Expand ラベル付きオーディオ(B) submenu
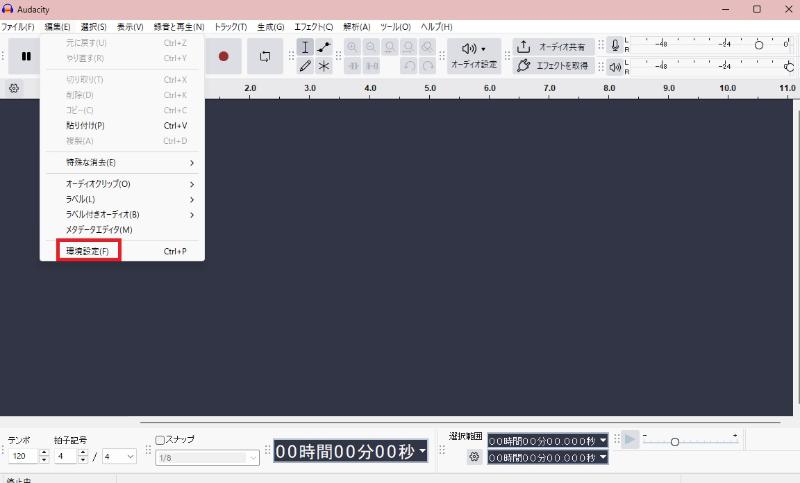Image resolution: width=800 pixels, height=483 pixels. (x=122, y=214)
